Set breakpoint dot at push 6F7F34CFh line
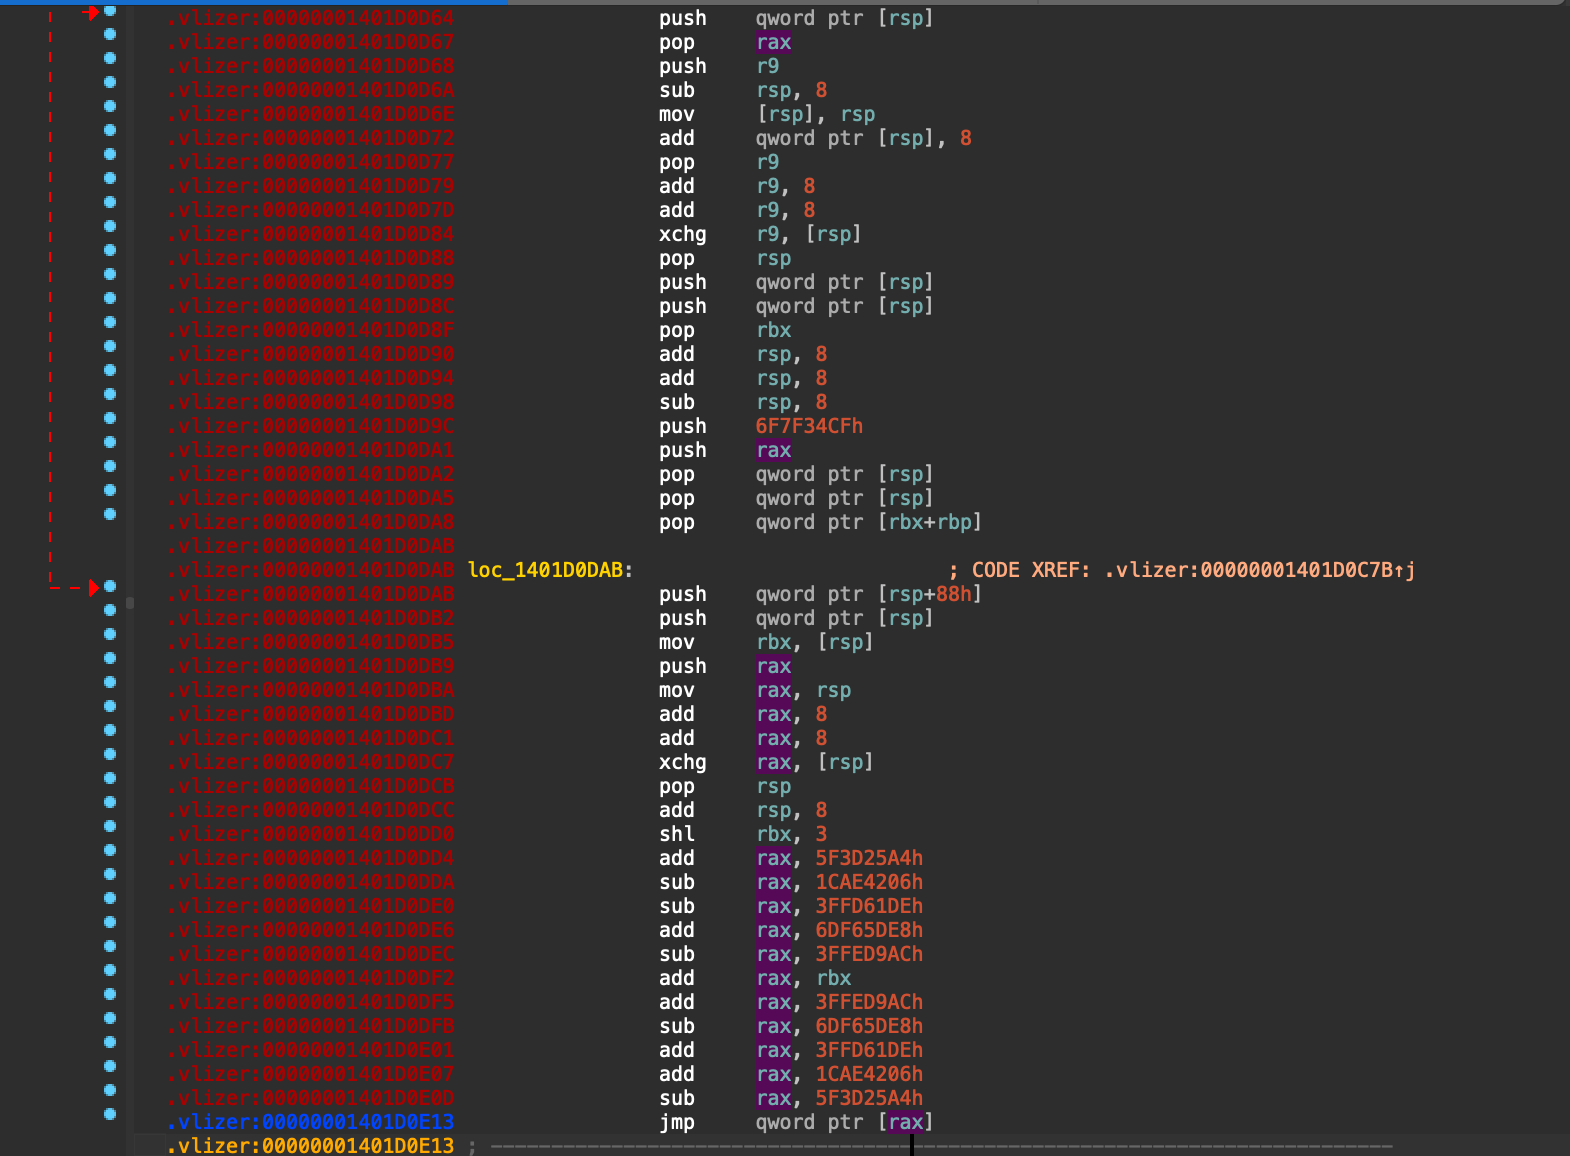This screenshot has height=1156, width=1570. click(110, 418)
